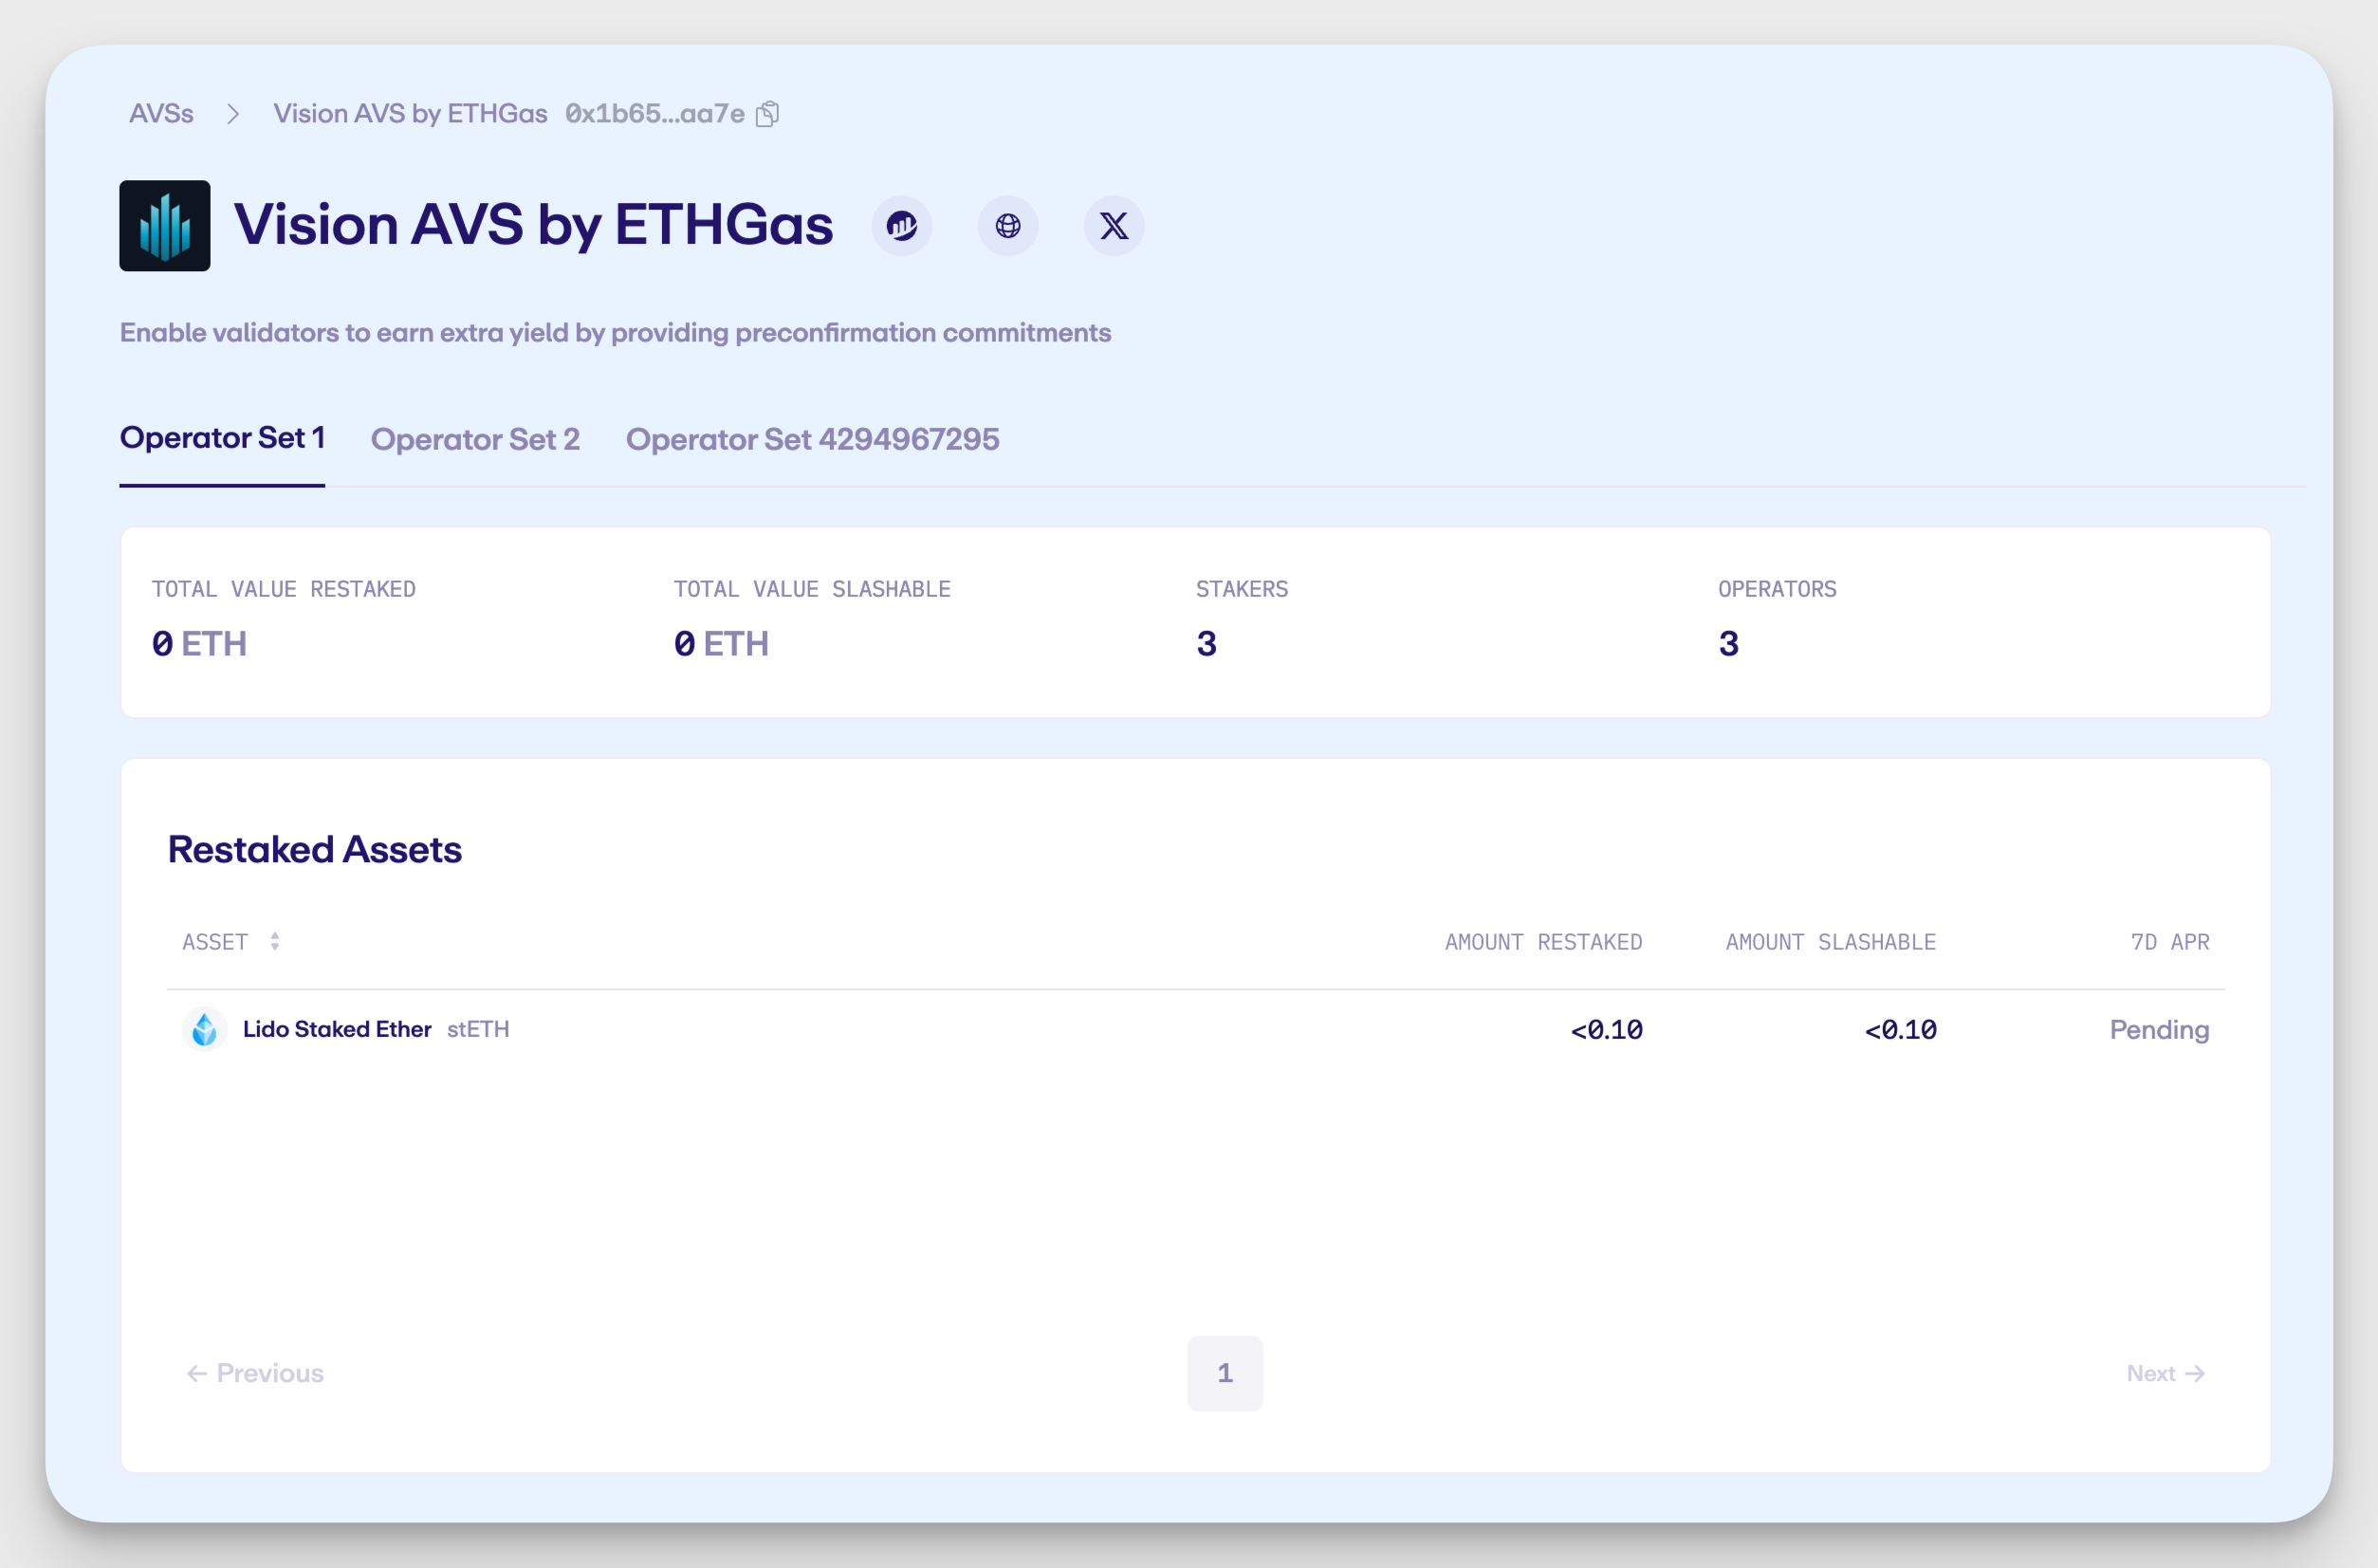The width and height of the screenshot is (2378, 1568).
Task: Open the website globe icon
Action: [x=1008, y=226]
